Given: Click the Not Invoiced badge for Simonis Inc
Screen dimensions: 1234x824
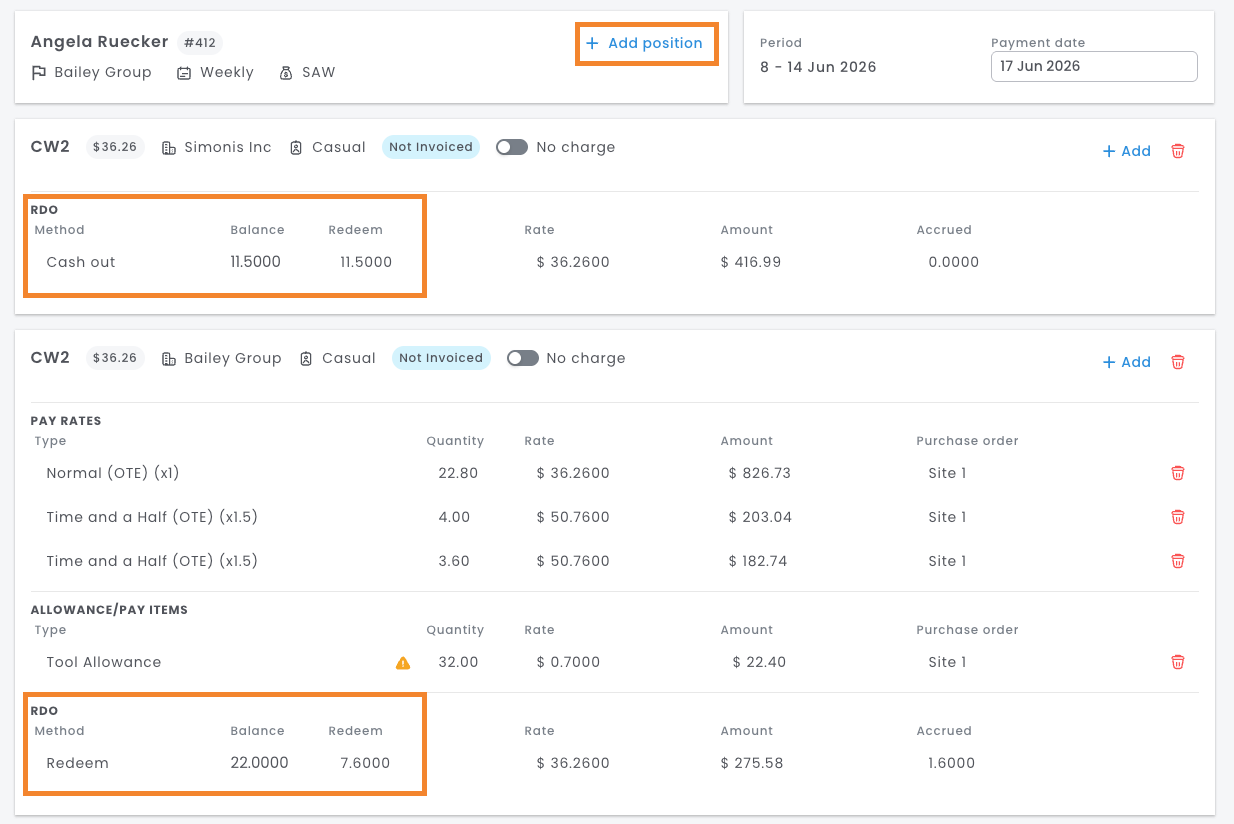Looking at the screenshot, I should 431,147.
